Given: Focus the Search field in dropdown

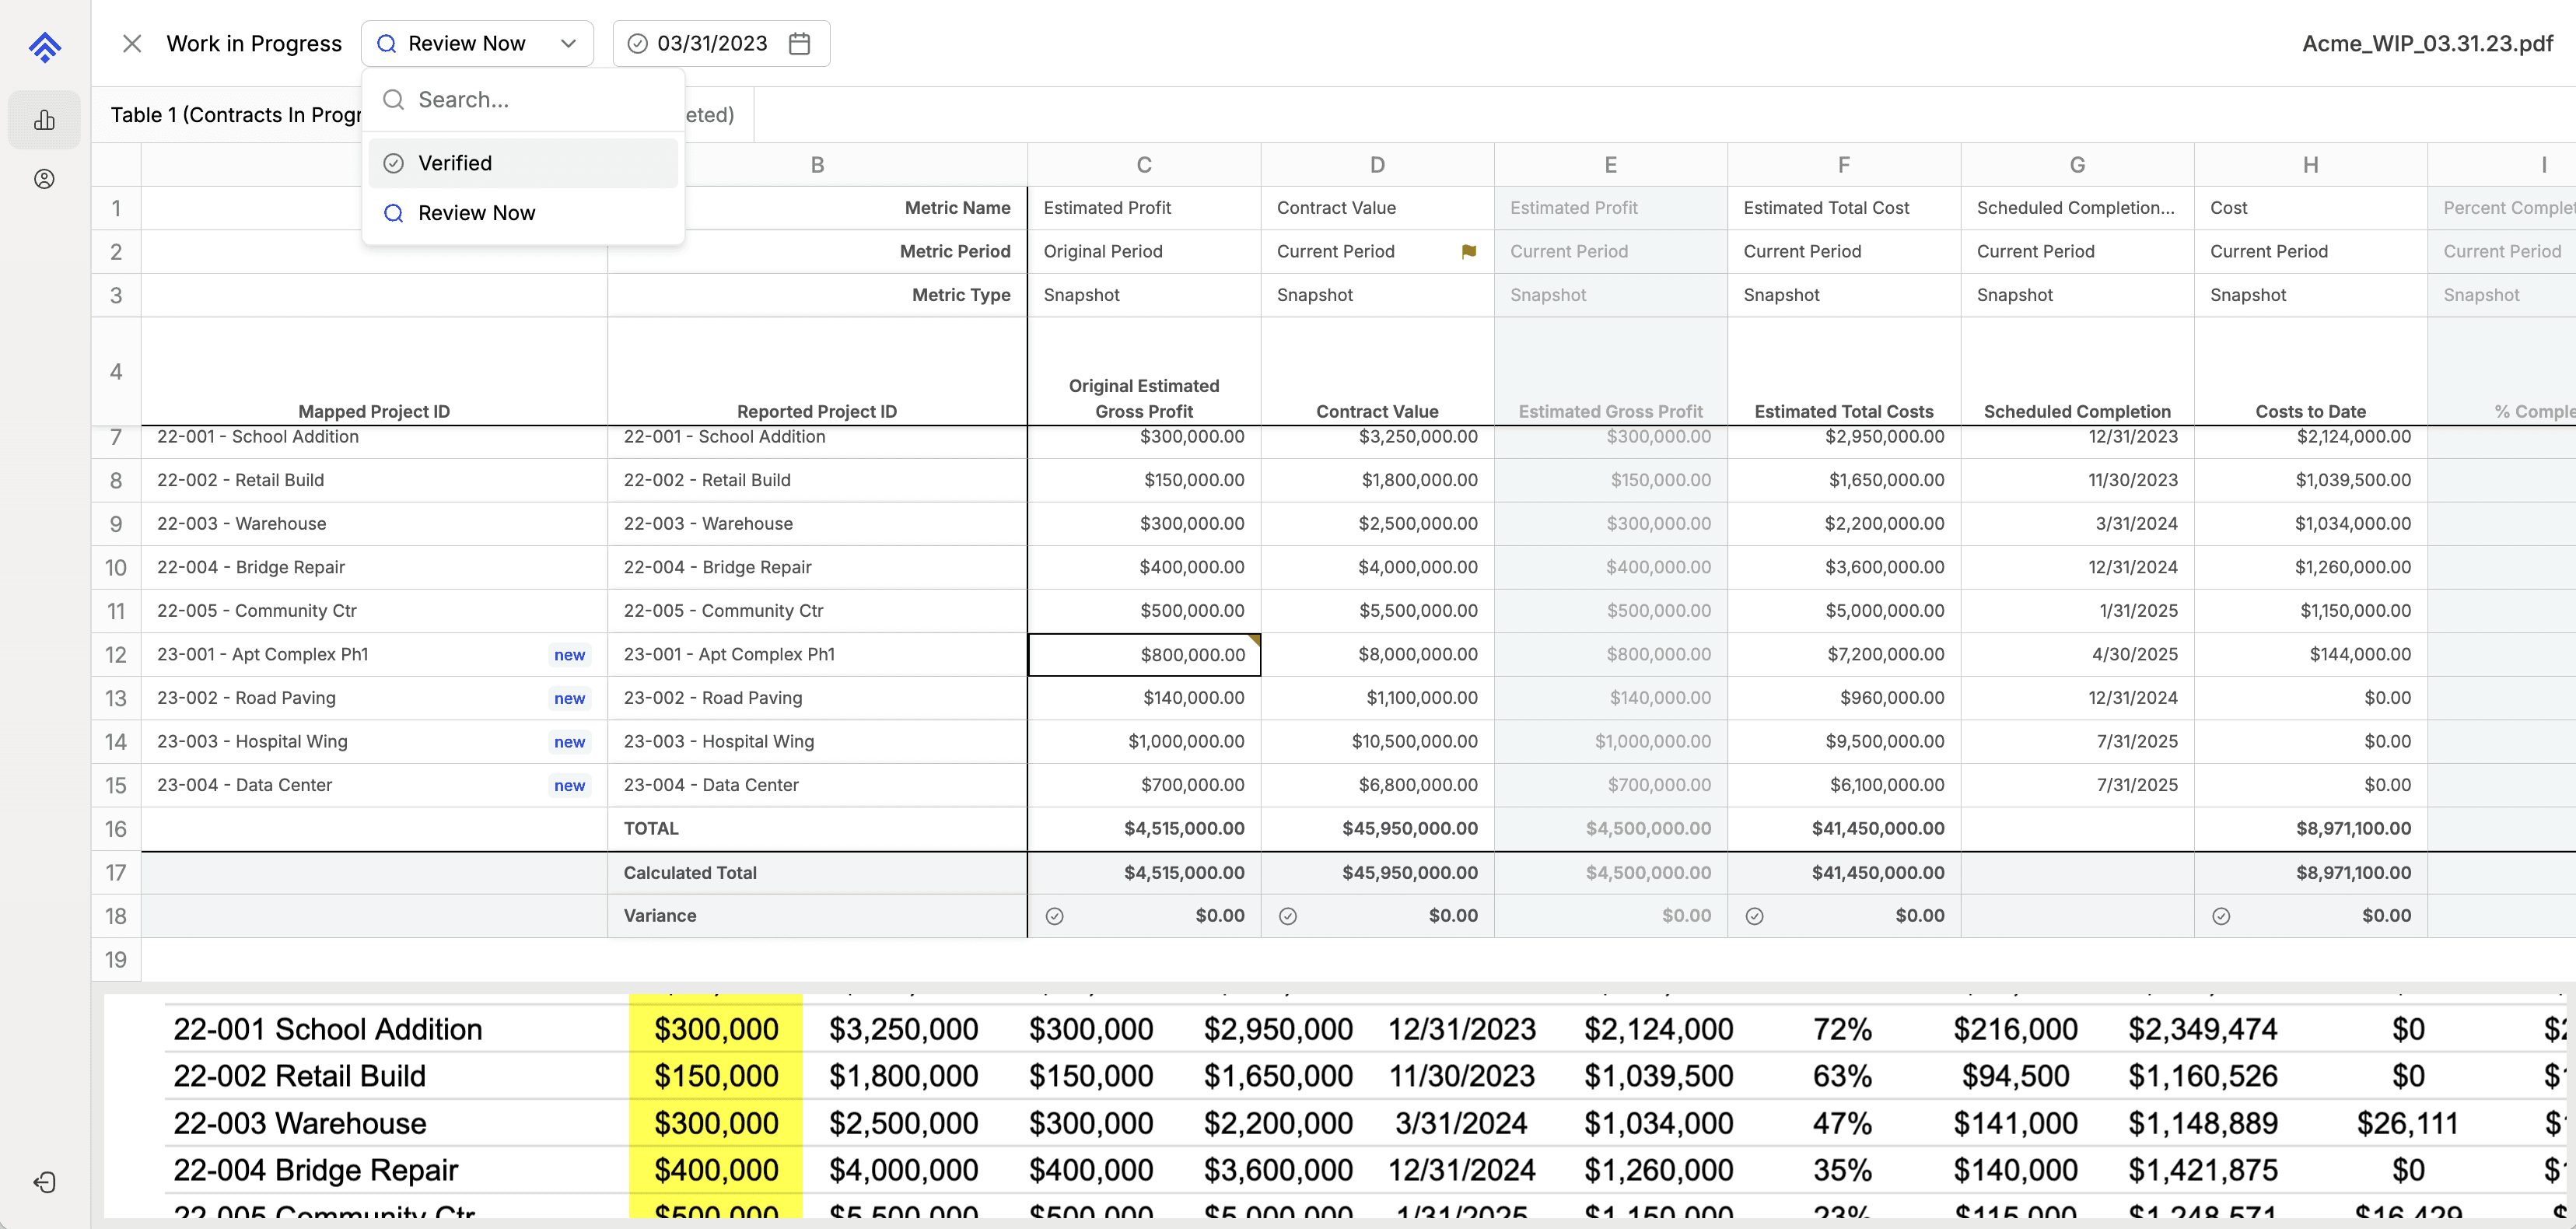Looking at the screenshot, I should [523, 99].
